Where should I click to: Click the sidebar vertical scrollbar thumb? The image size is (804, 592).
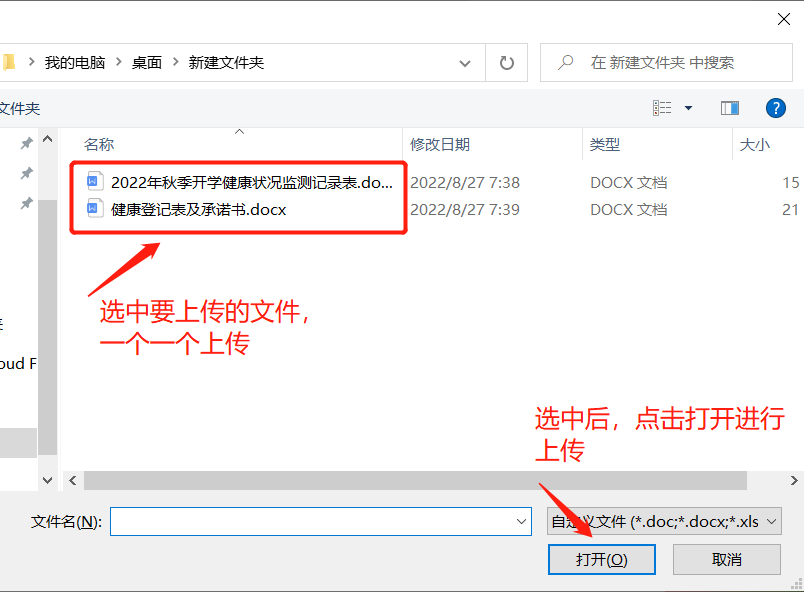[48, 327]
